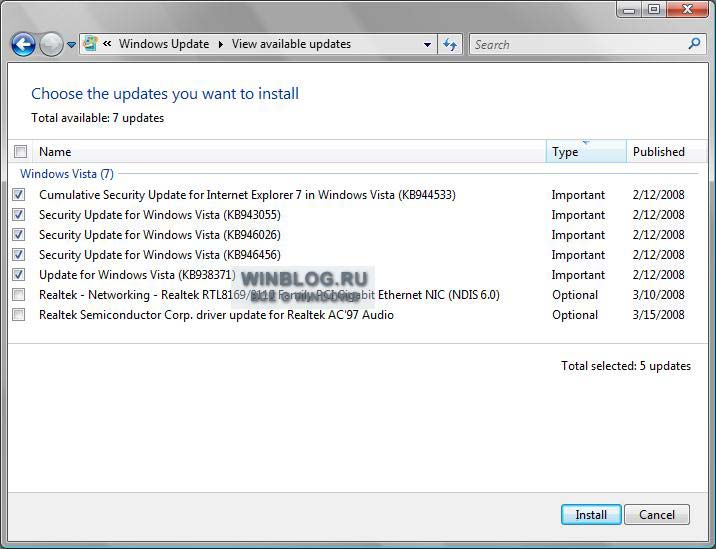Click the Optional type of Realtek Audio row
This screenshot has width=716, height=549.
click(x=575, y=315)
